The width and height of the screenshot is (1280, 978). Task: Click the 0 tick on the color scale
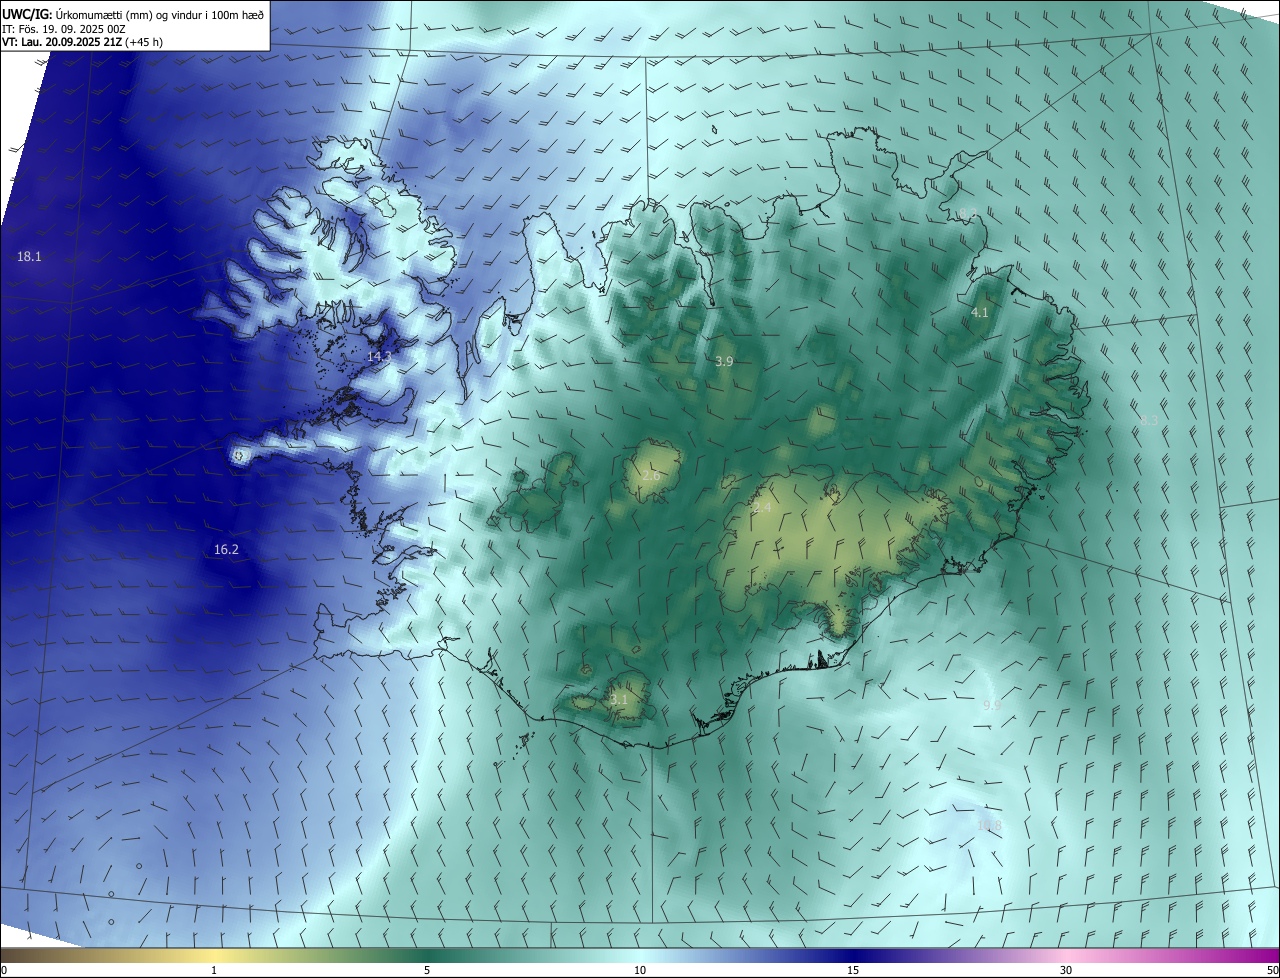(3, 970)
